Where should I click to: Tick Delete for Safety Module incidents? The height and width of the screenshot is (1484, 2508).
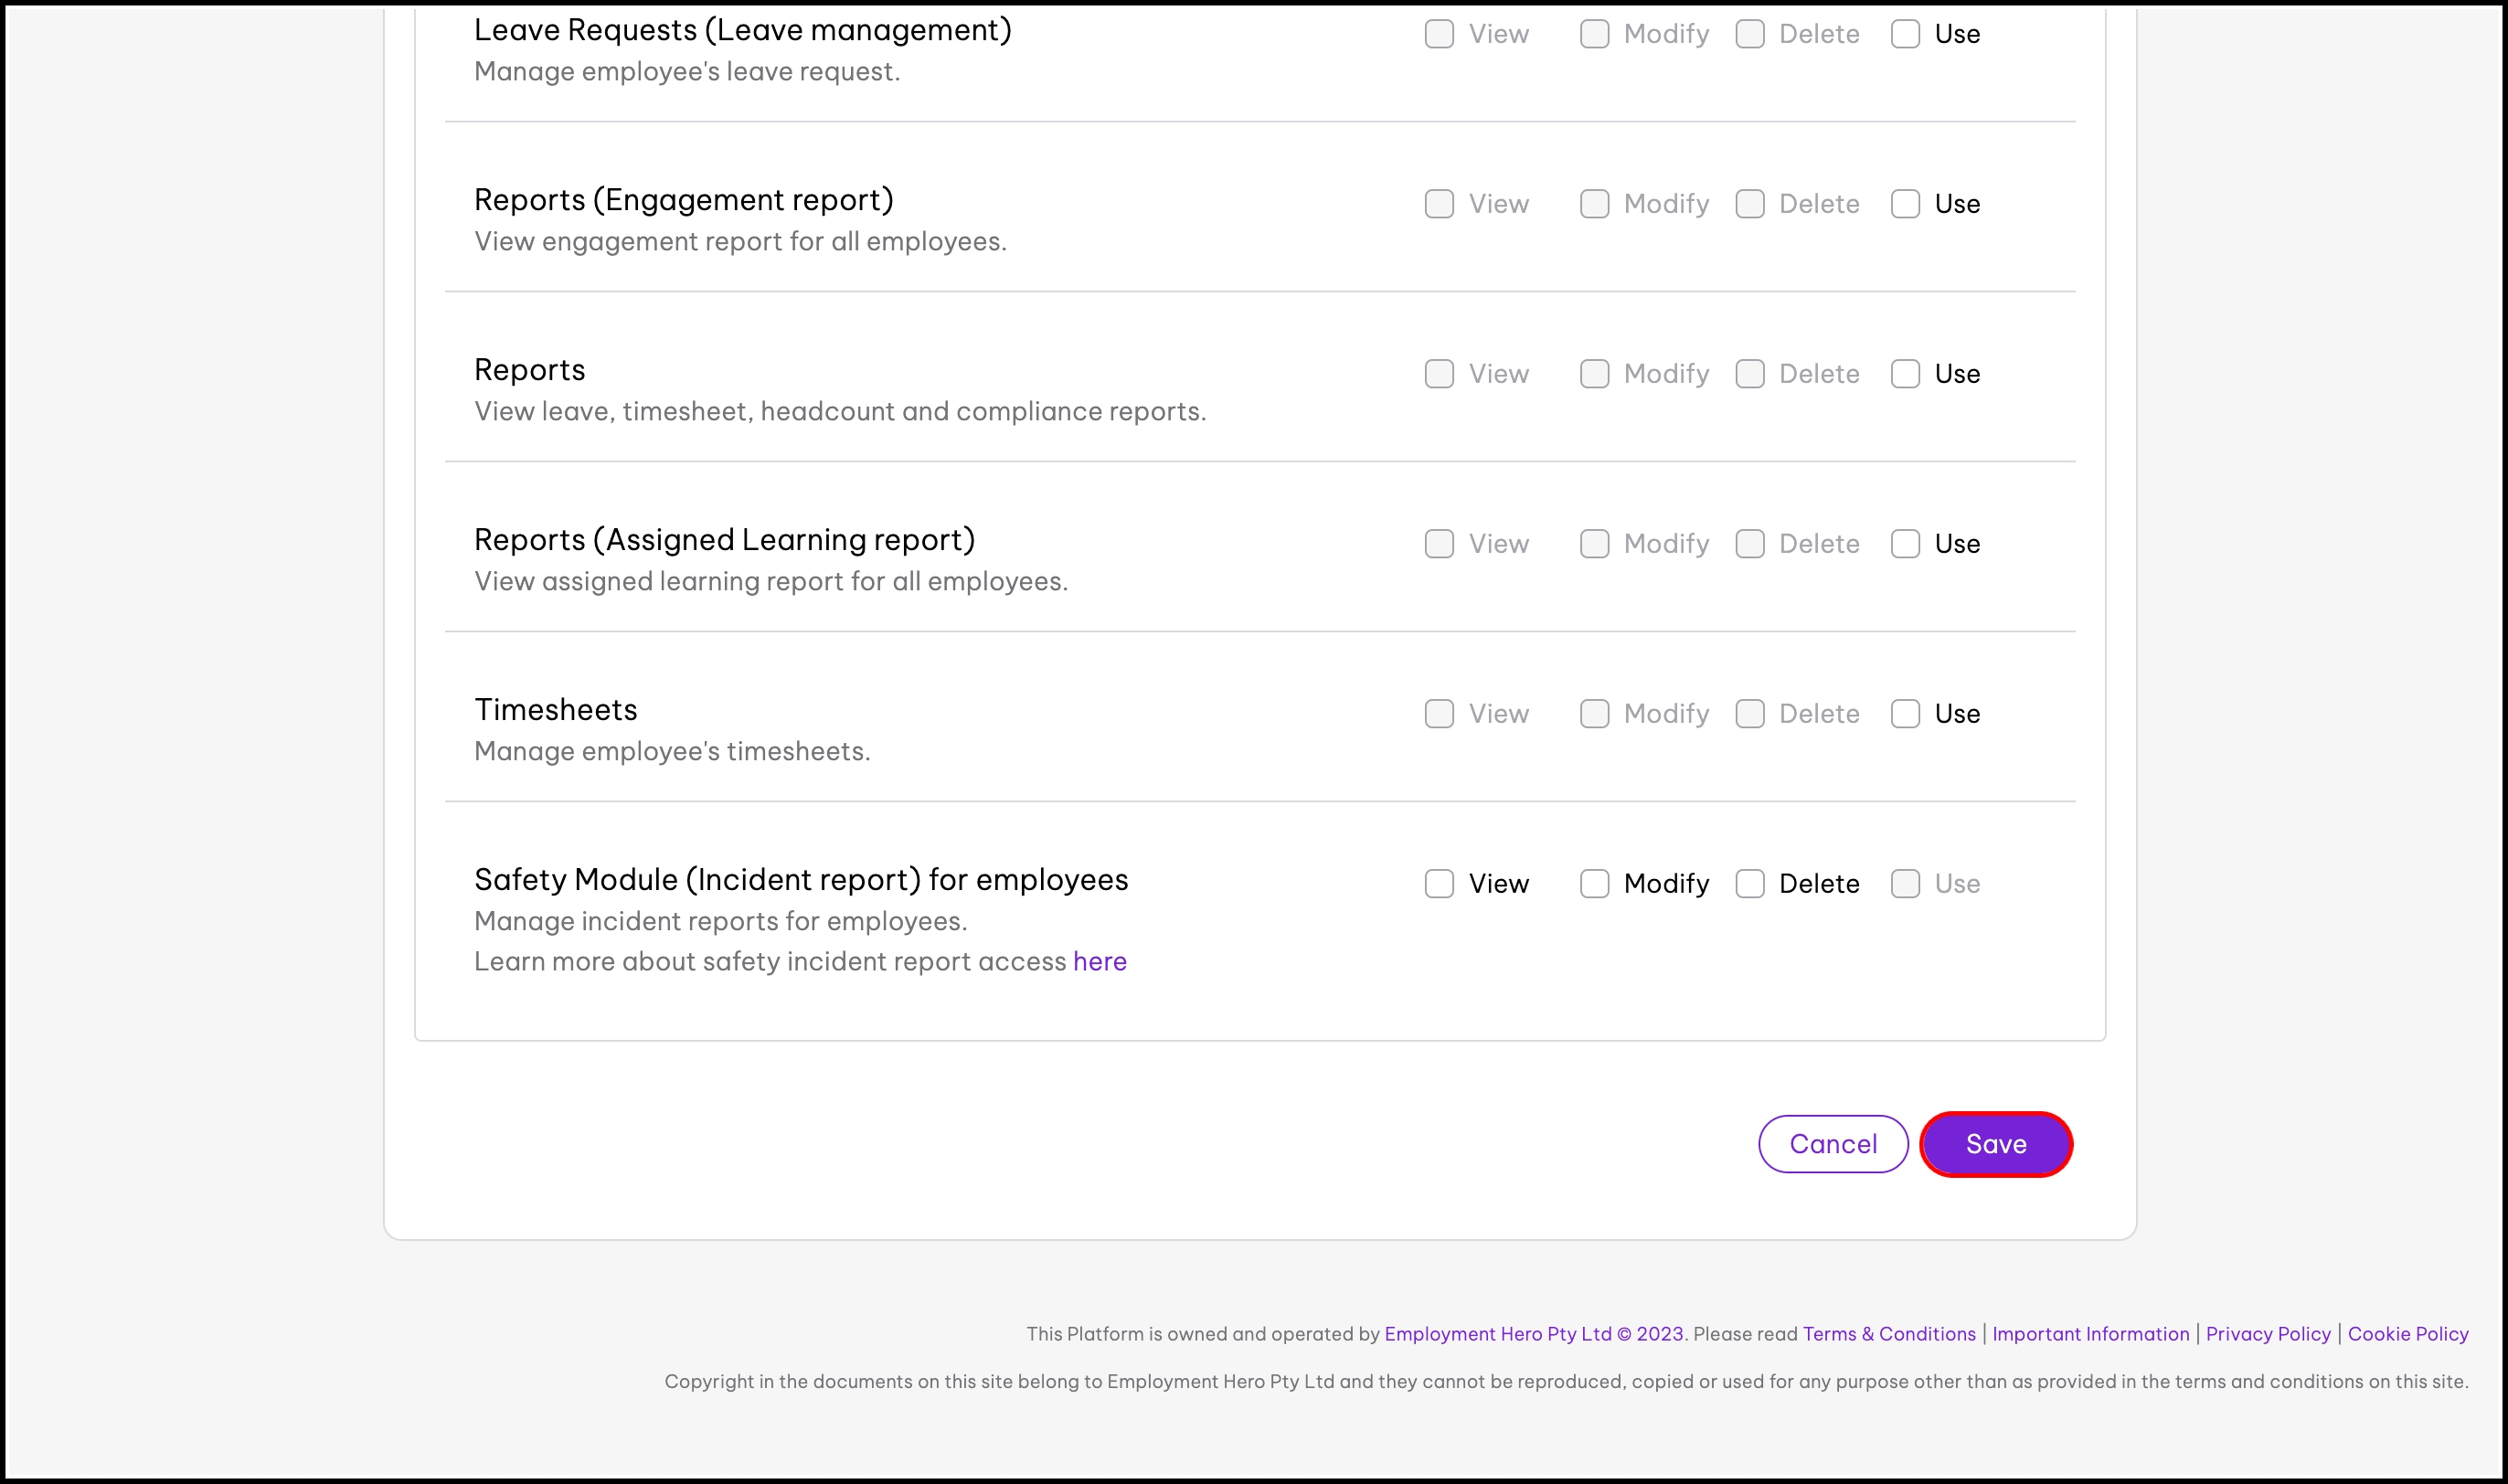pos(1749,884)
